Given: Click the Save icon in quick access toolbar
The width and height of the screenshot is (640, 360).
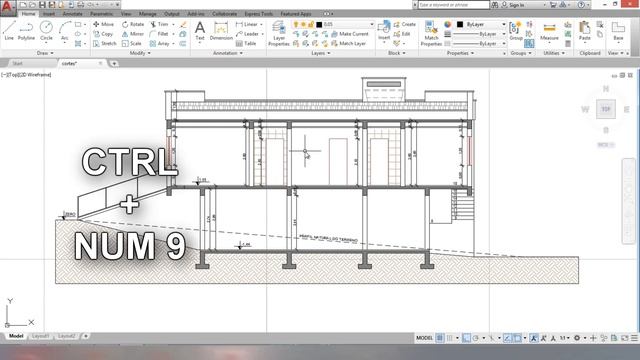Looking at the screenshot, I should (x=42, y=5).
